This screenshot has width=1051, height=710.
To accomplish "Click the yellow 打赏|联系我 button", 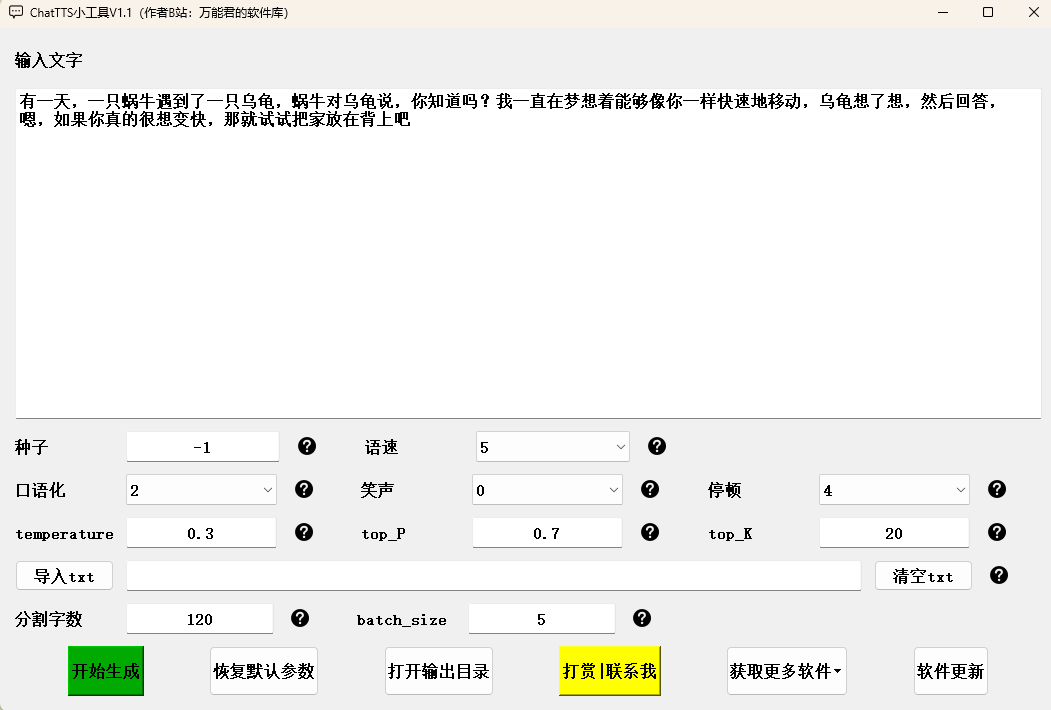I will tap(609, 671).
